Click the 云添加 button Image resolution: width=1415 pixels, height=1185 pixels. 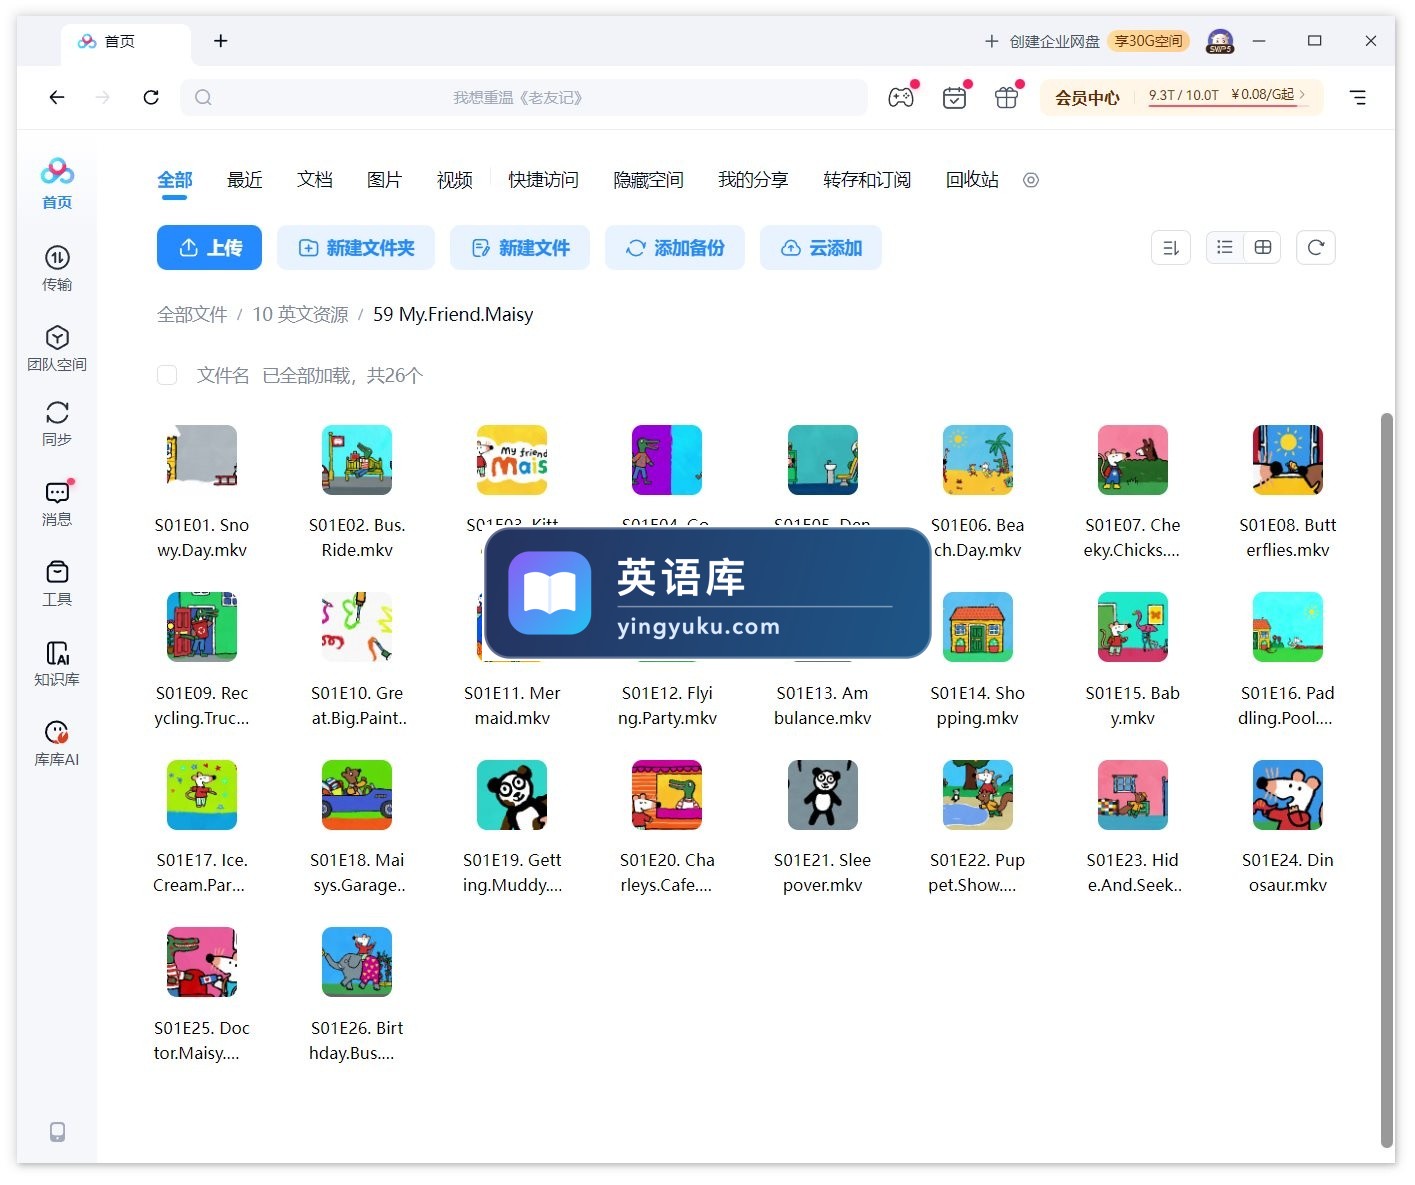(x=821, y=248)
